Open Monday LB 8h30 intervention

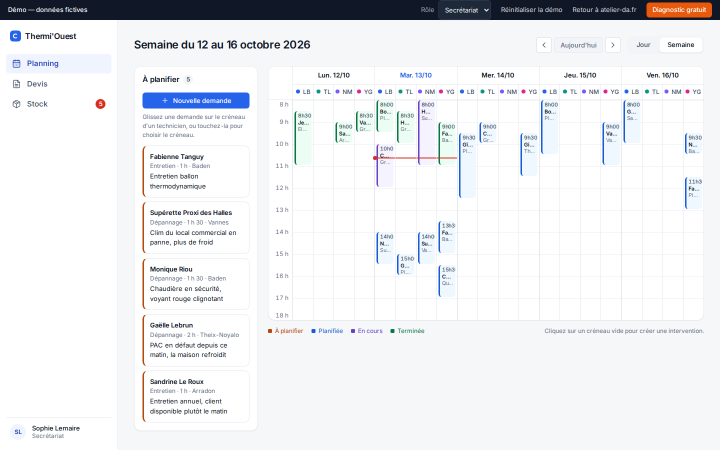[303, 138]
